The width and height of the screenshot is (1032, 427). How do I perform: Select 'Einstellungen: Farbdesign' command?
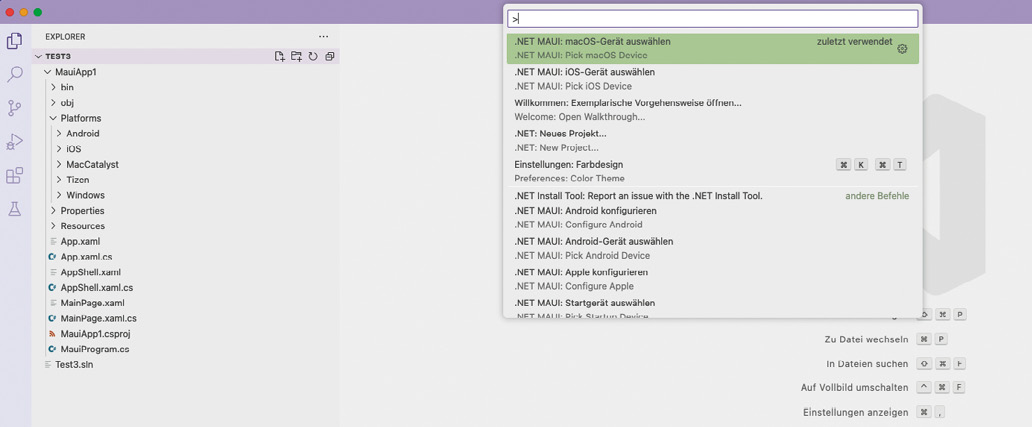(x=713, y=171)
